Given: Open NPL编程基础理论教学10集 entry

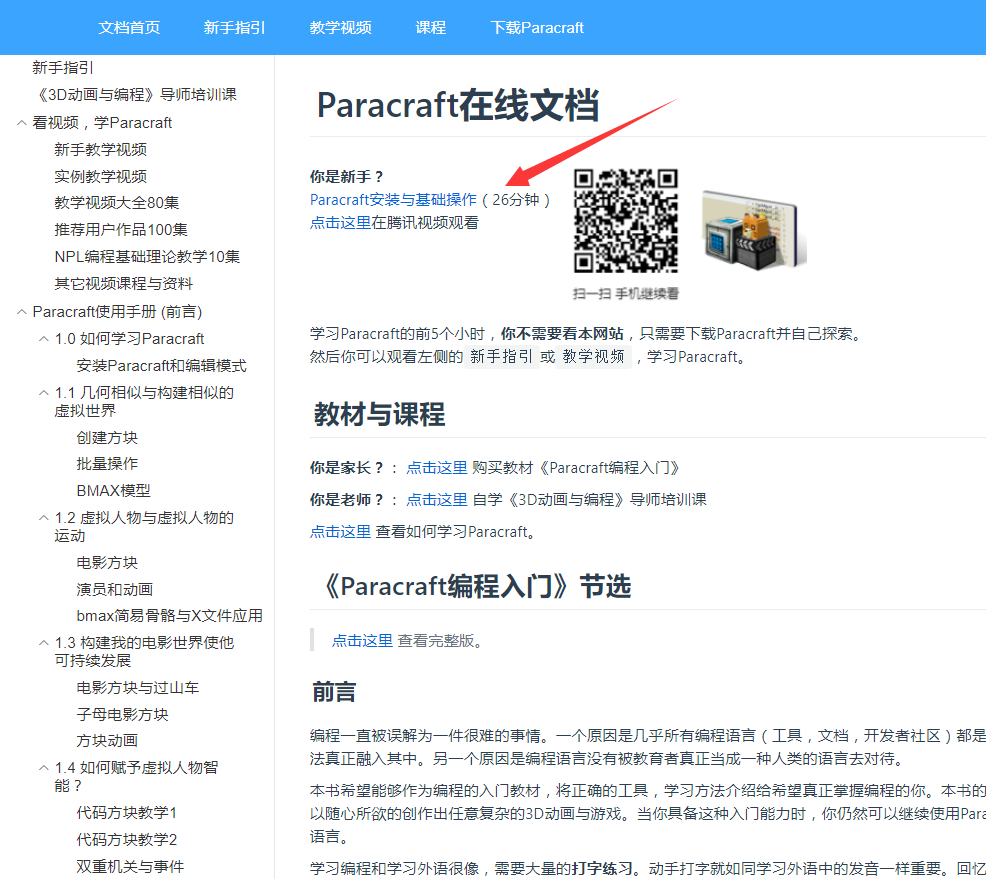Looking at the screenshot, I should 147,257.
